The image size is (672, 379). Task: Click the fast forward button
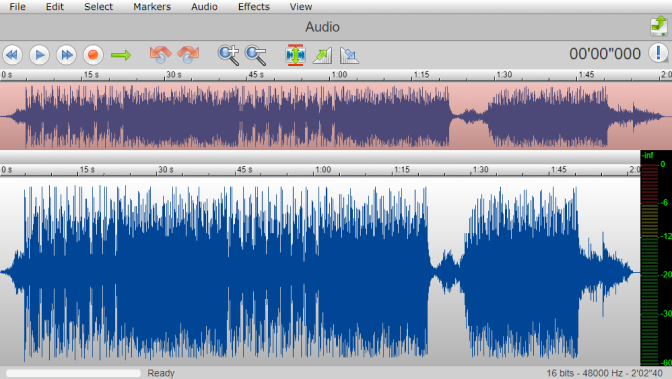(x=66, y=55)
